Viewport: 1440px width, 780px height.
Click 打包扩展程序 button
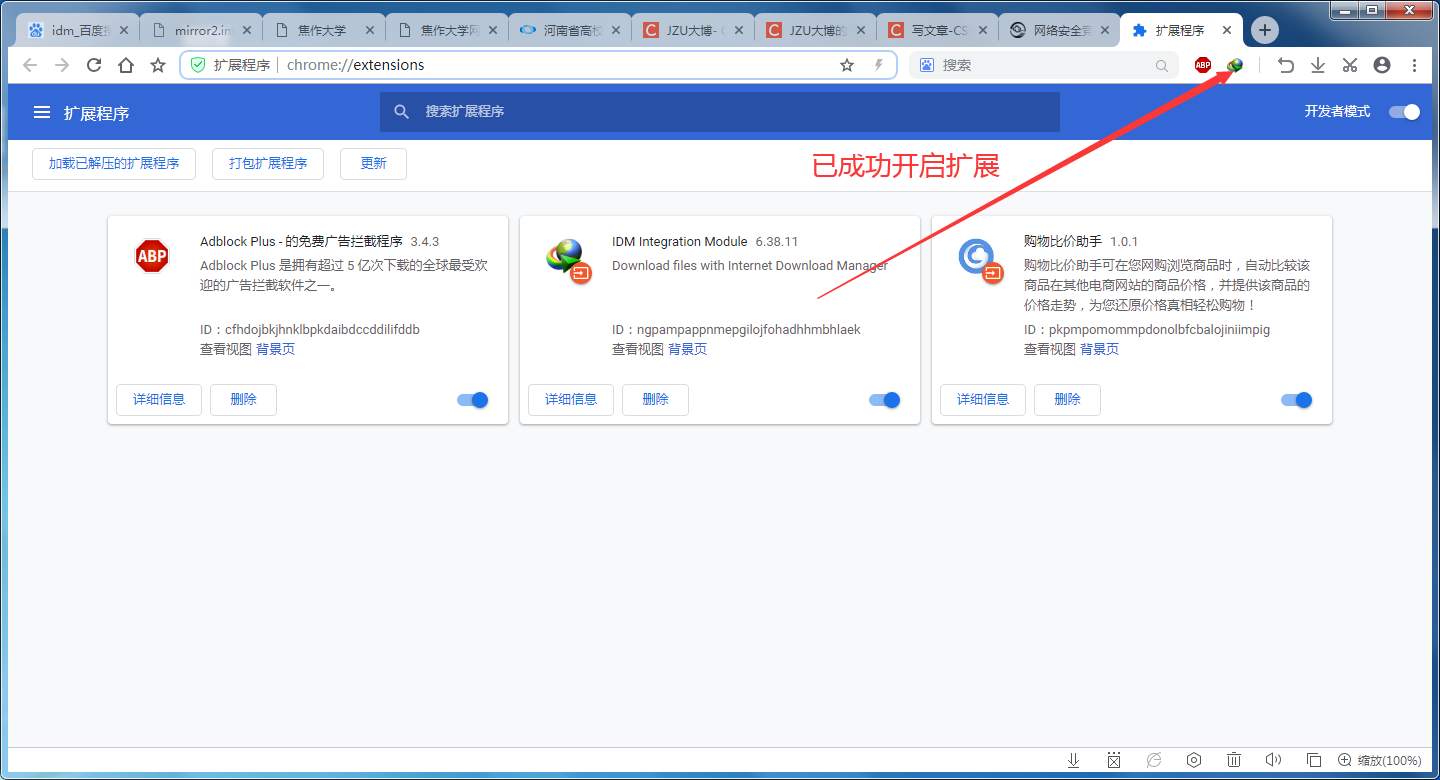point(268,163)
